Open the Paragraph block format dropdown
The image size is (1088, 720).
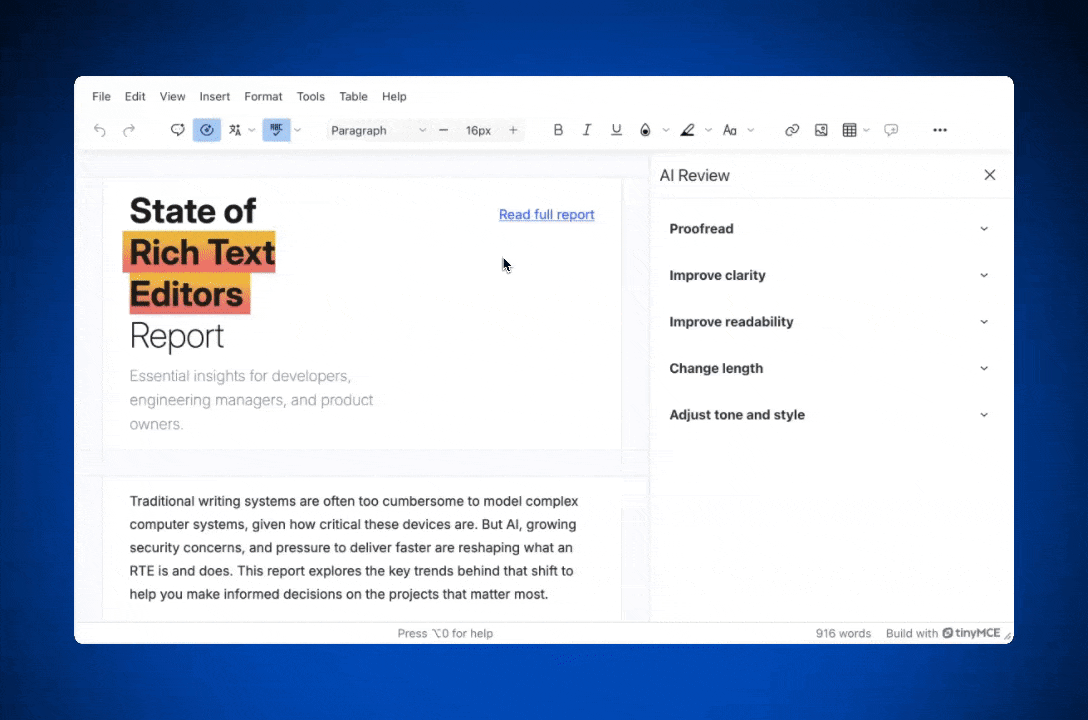pyautogui.click(x=378, y=130)
